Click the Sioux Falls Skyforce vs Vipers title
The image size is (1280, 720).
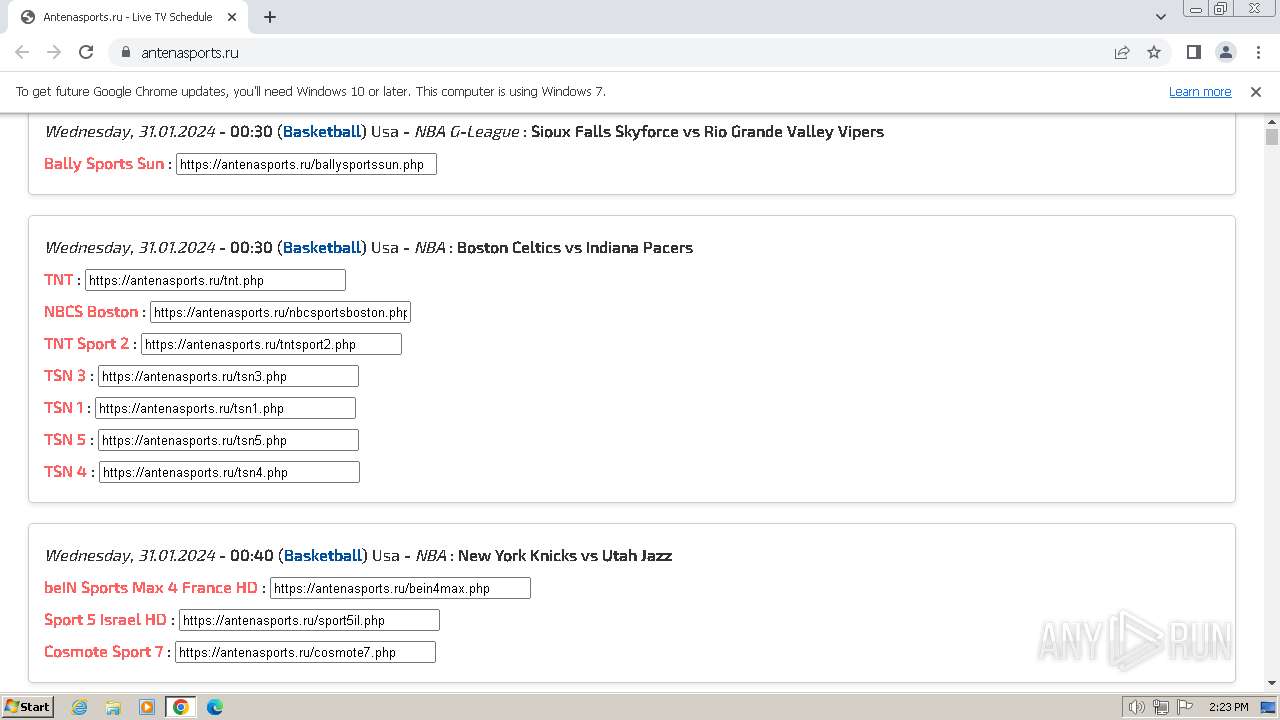coord(708,132)
